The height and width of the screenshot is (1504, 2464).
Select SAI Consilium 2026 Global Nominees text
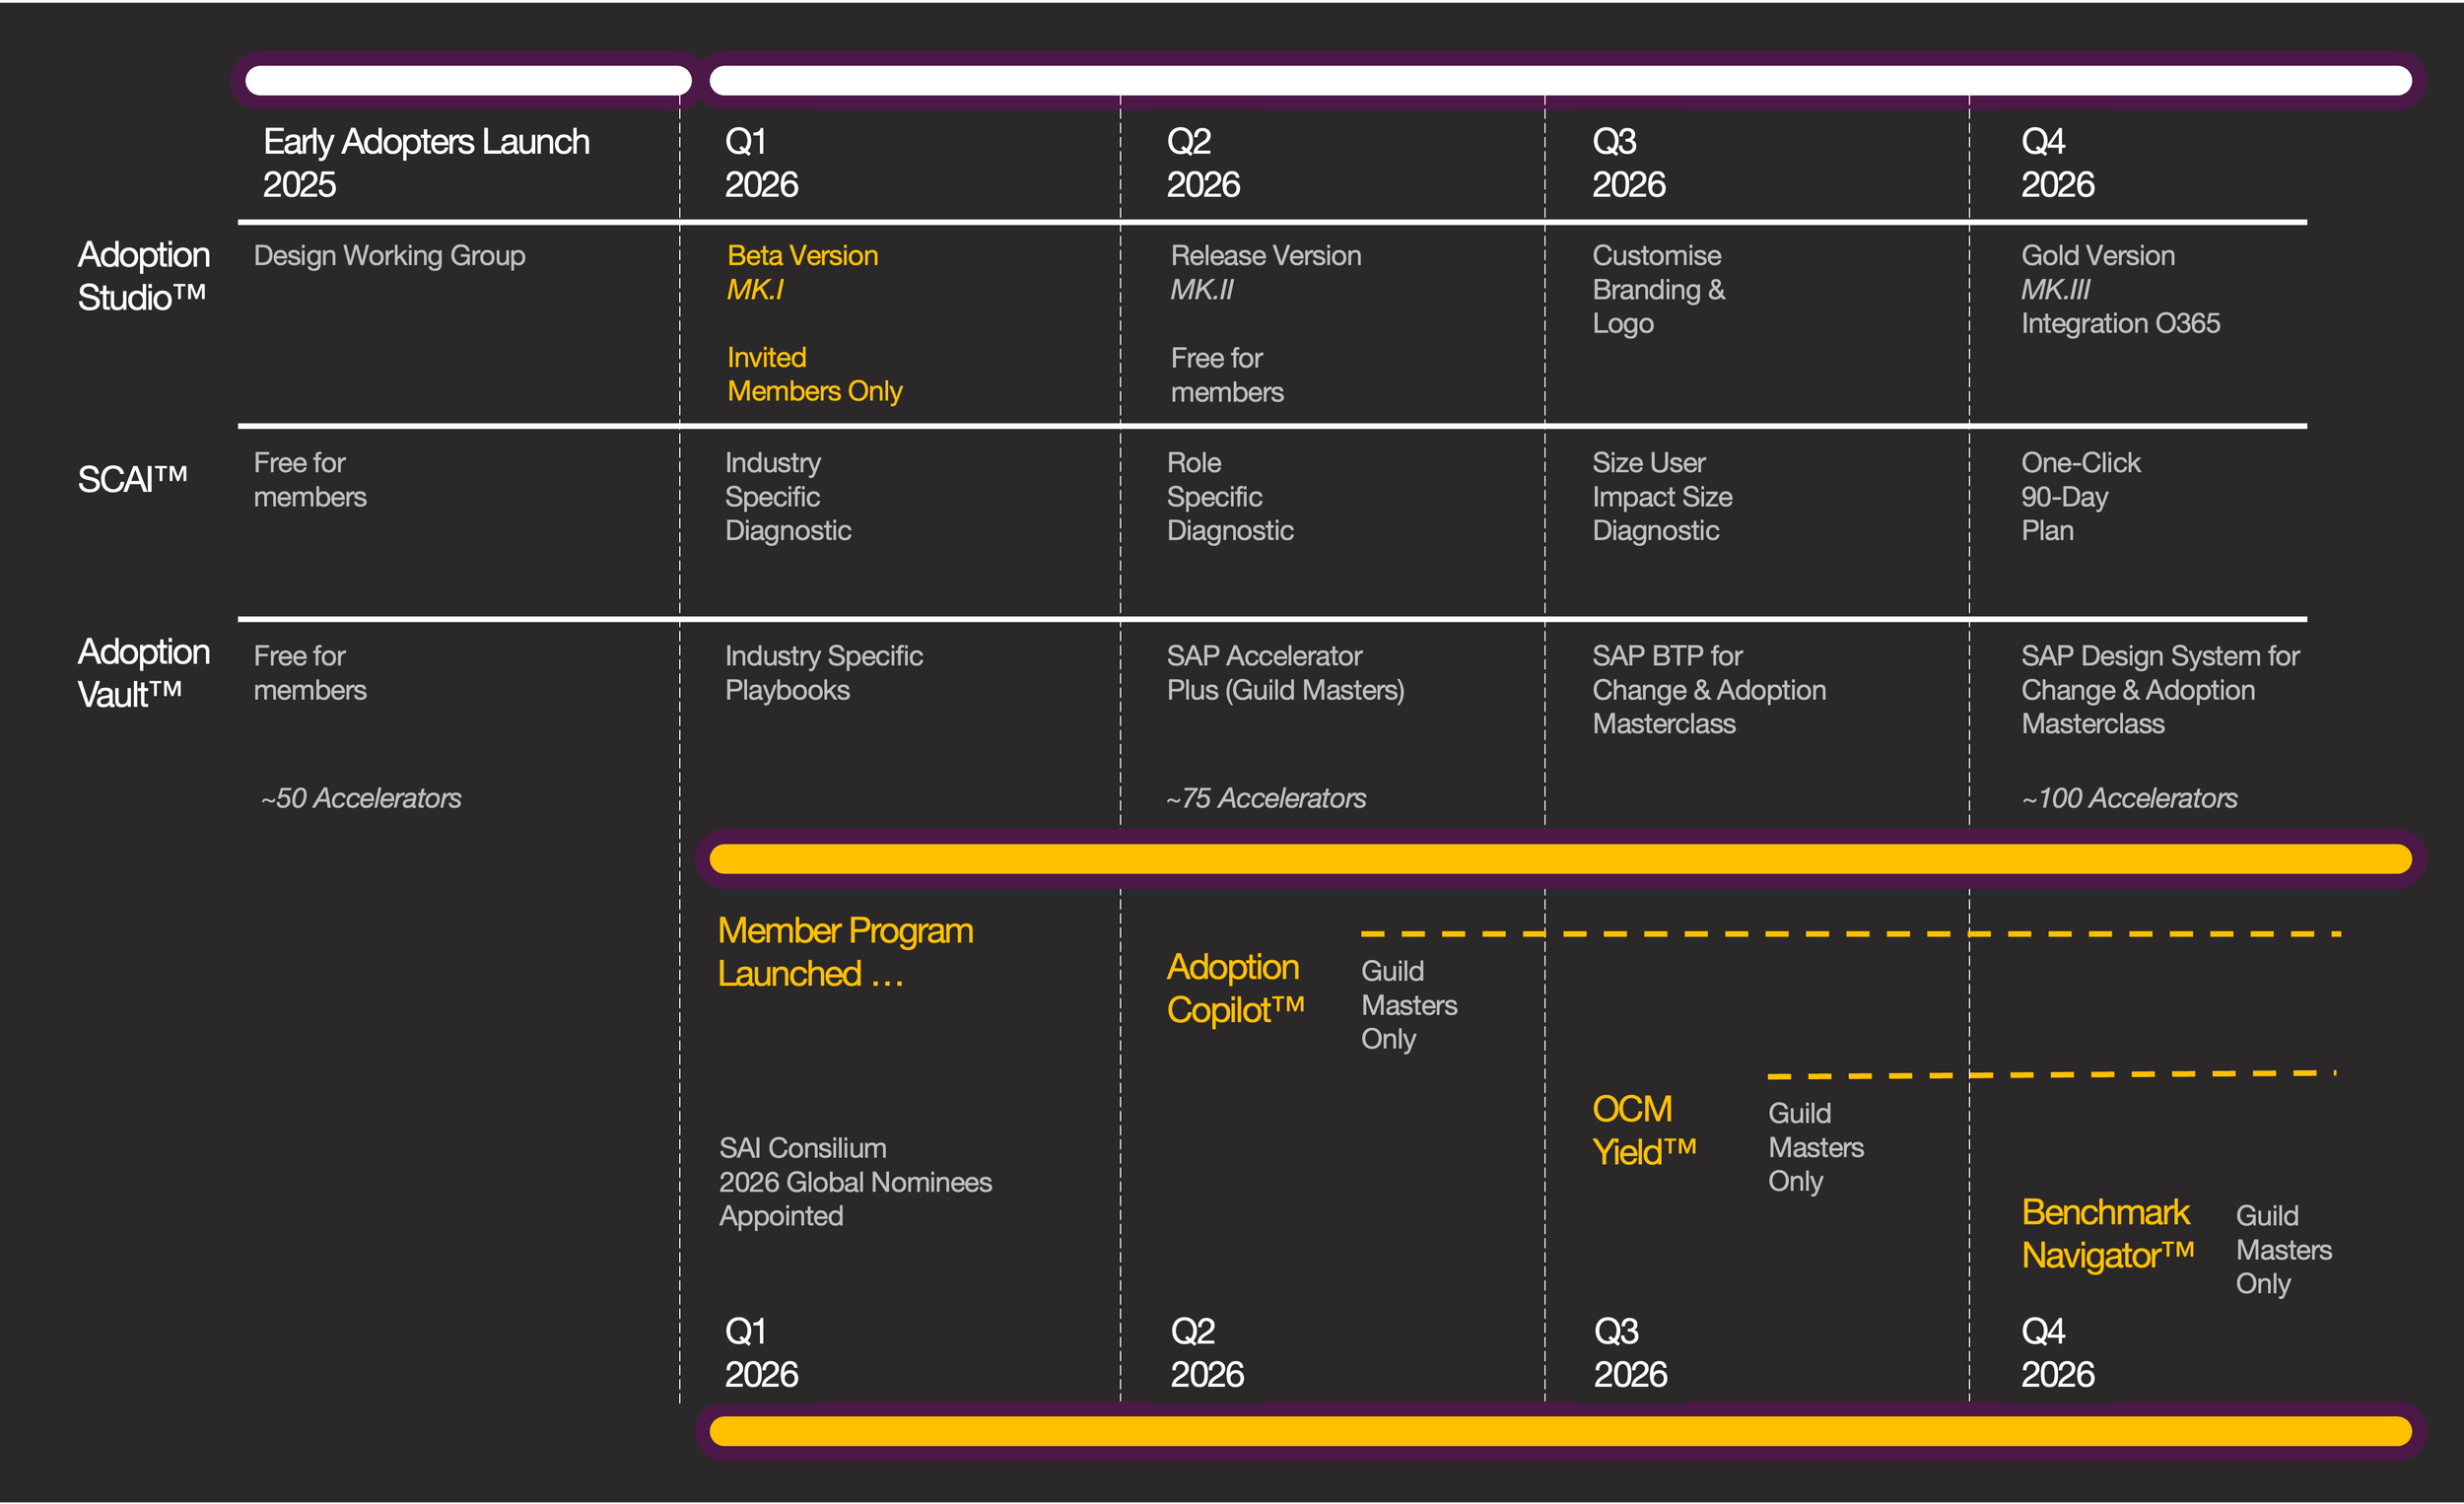tap(855, 1182)
